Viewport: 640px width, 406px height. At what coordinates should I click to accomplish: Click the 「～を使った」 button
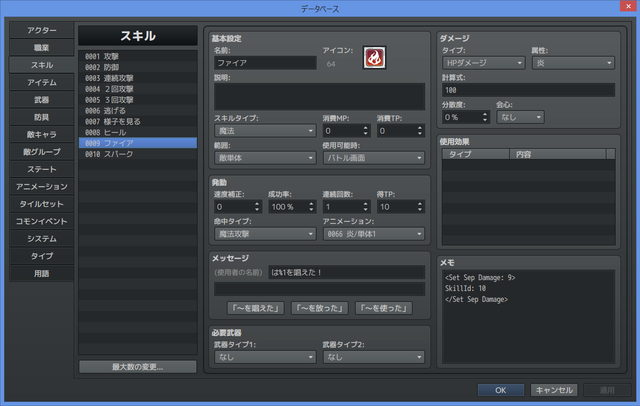(x=384, y=308)
